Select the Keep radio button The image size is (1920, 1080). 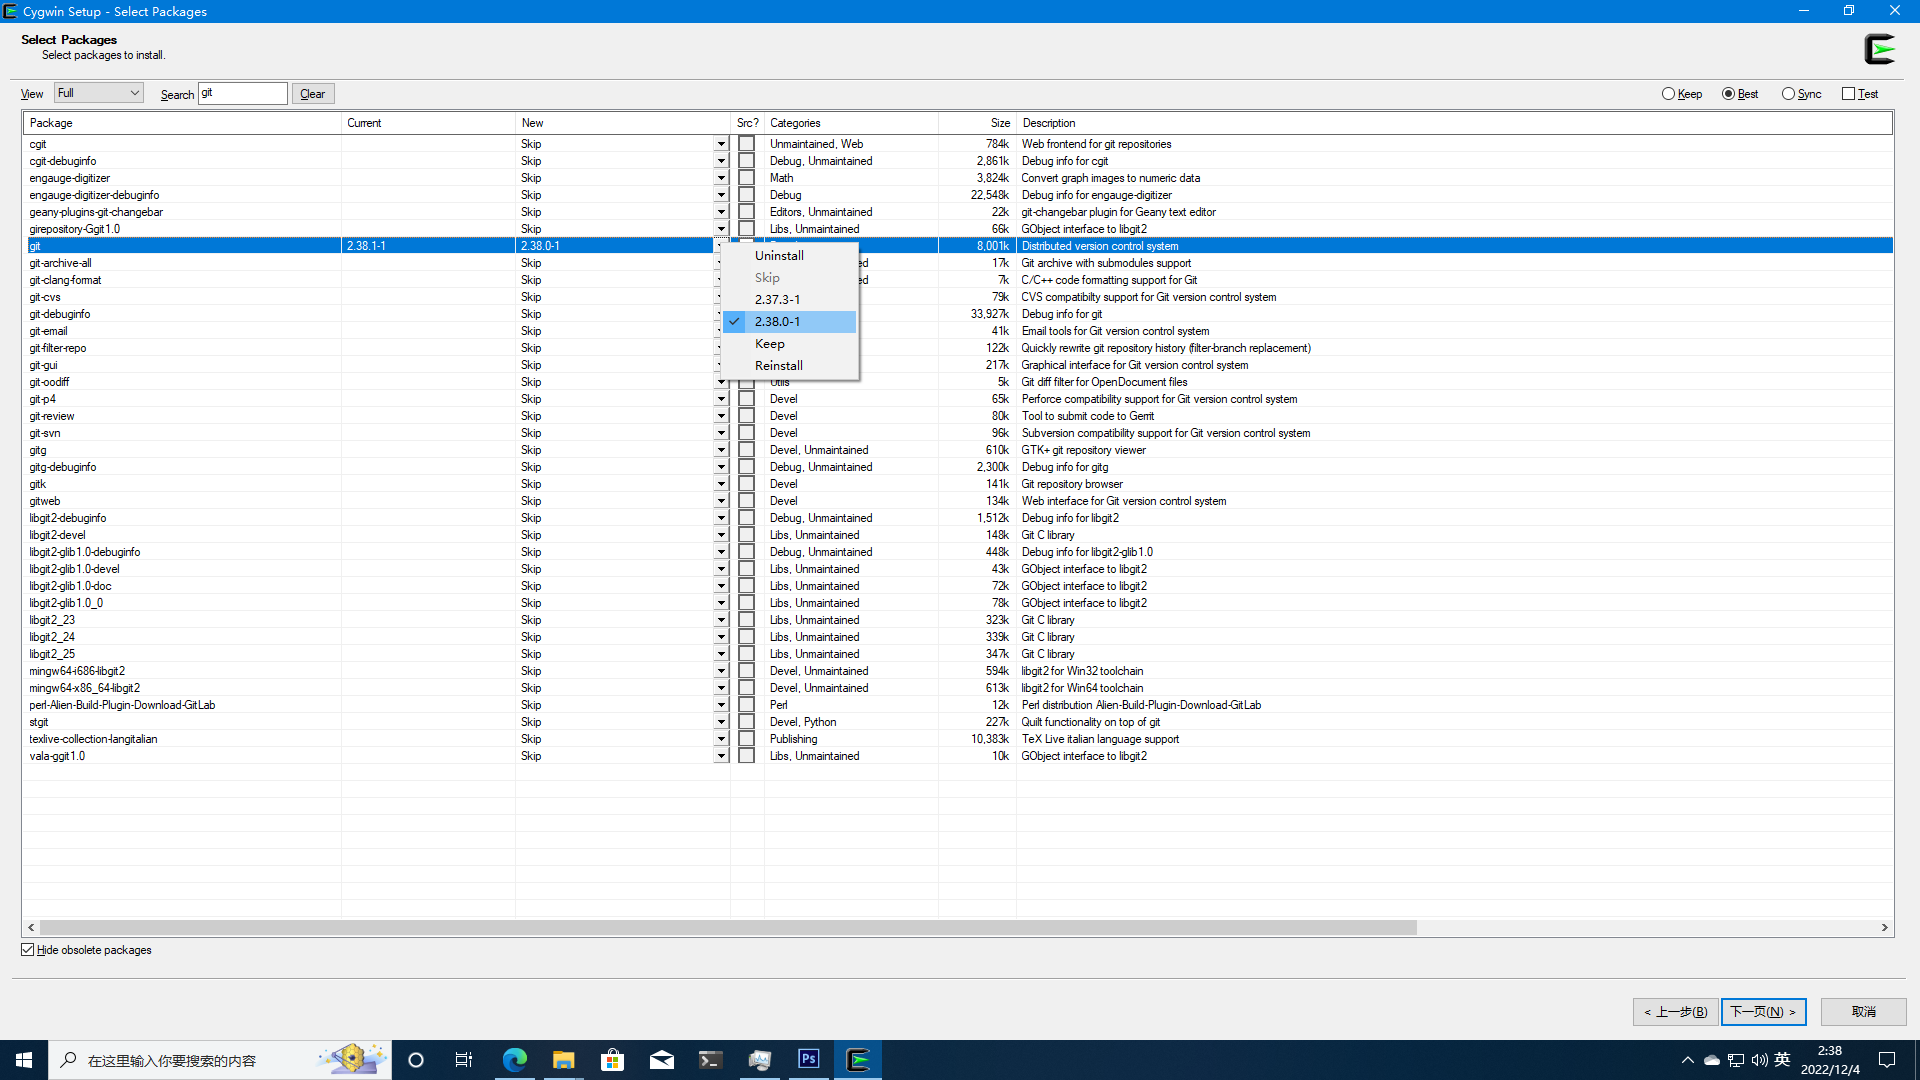1668,93
